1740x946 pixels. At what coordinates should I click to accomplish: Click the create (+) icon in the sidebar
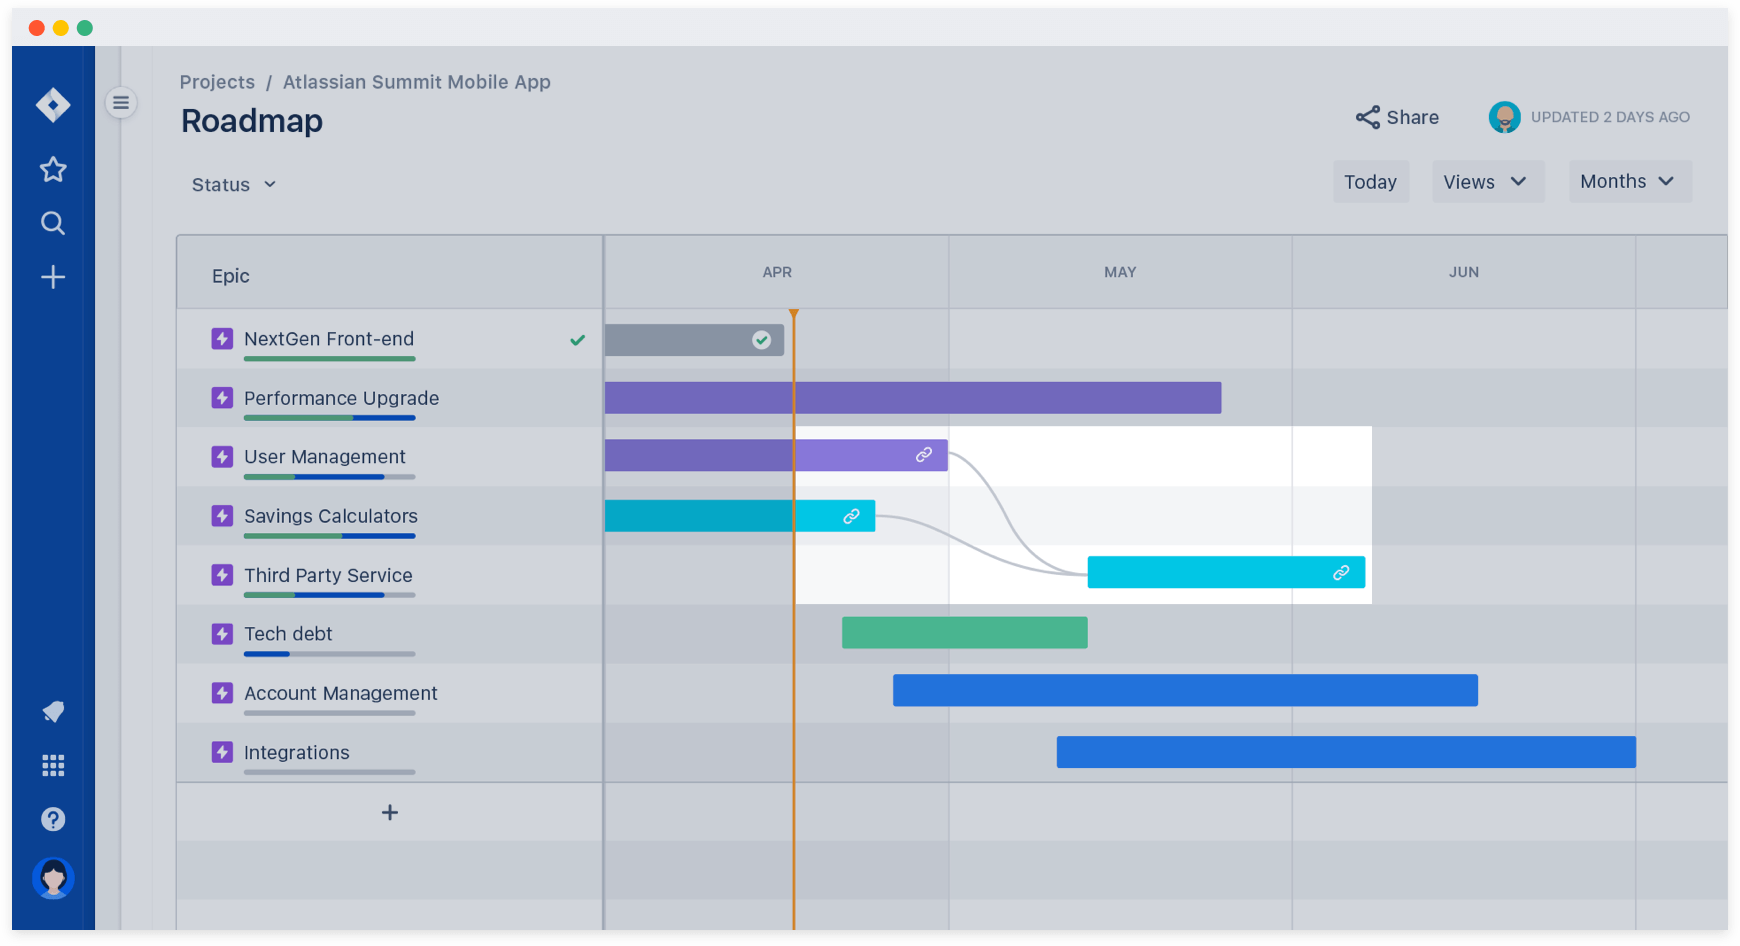(x=52, y=277)
